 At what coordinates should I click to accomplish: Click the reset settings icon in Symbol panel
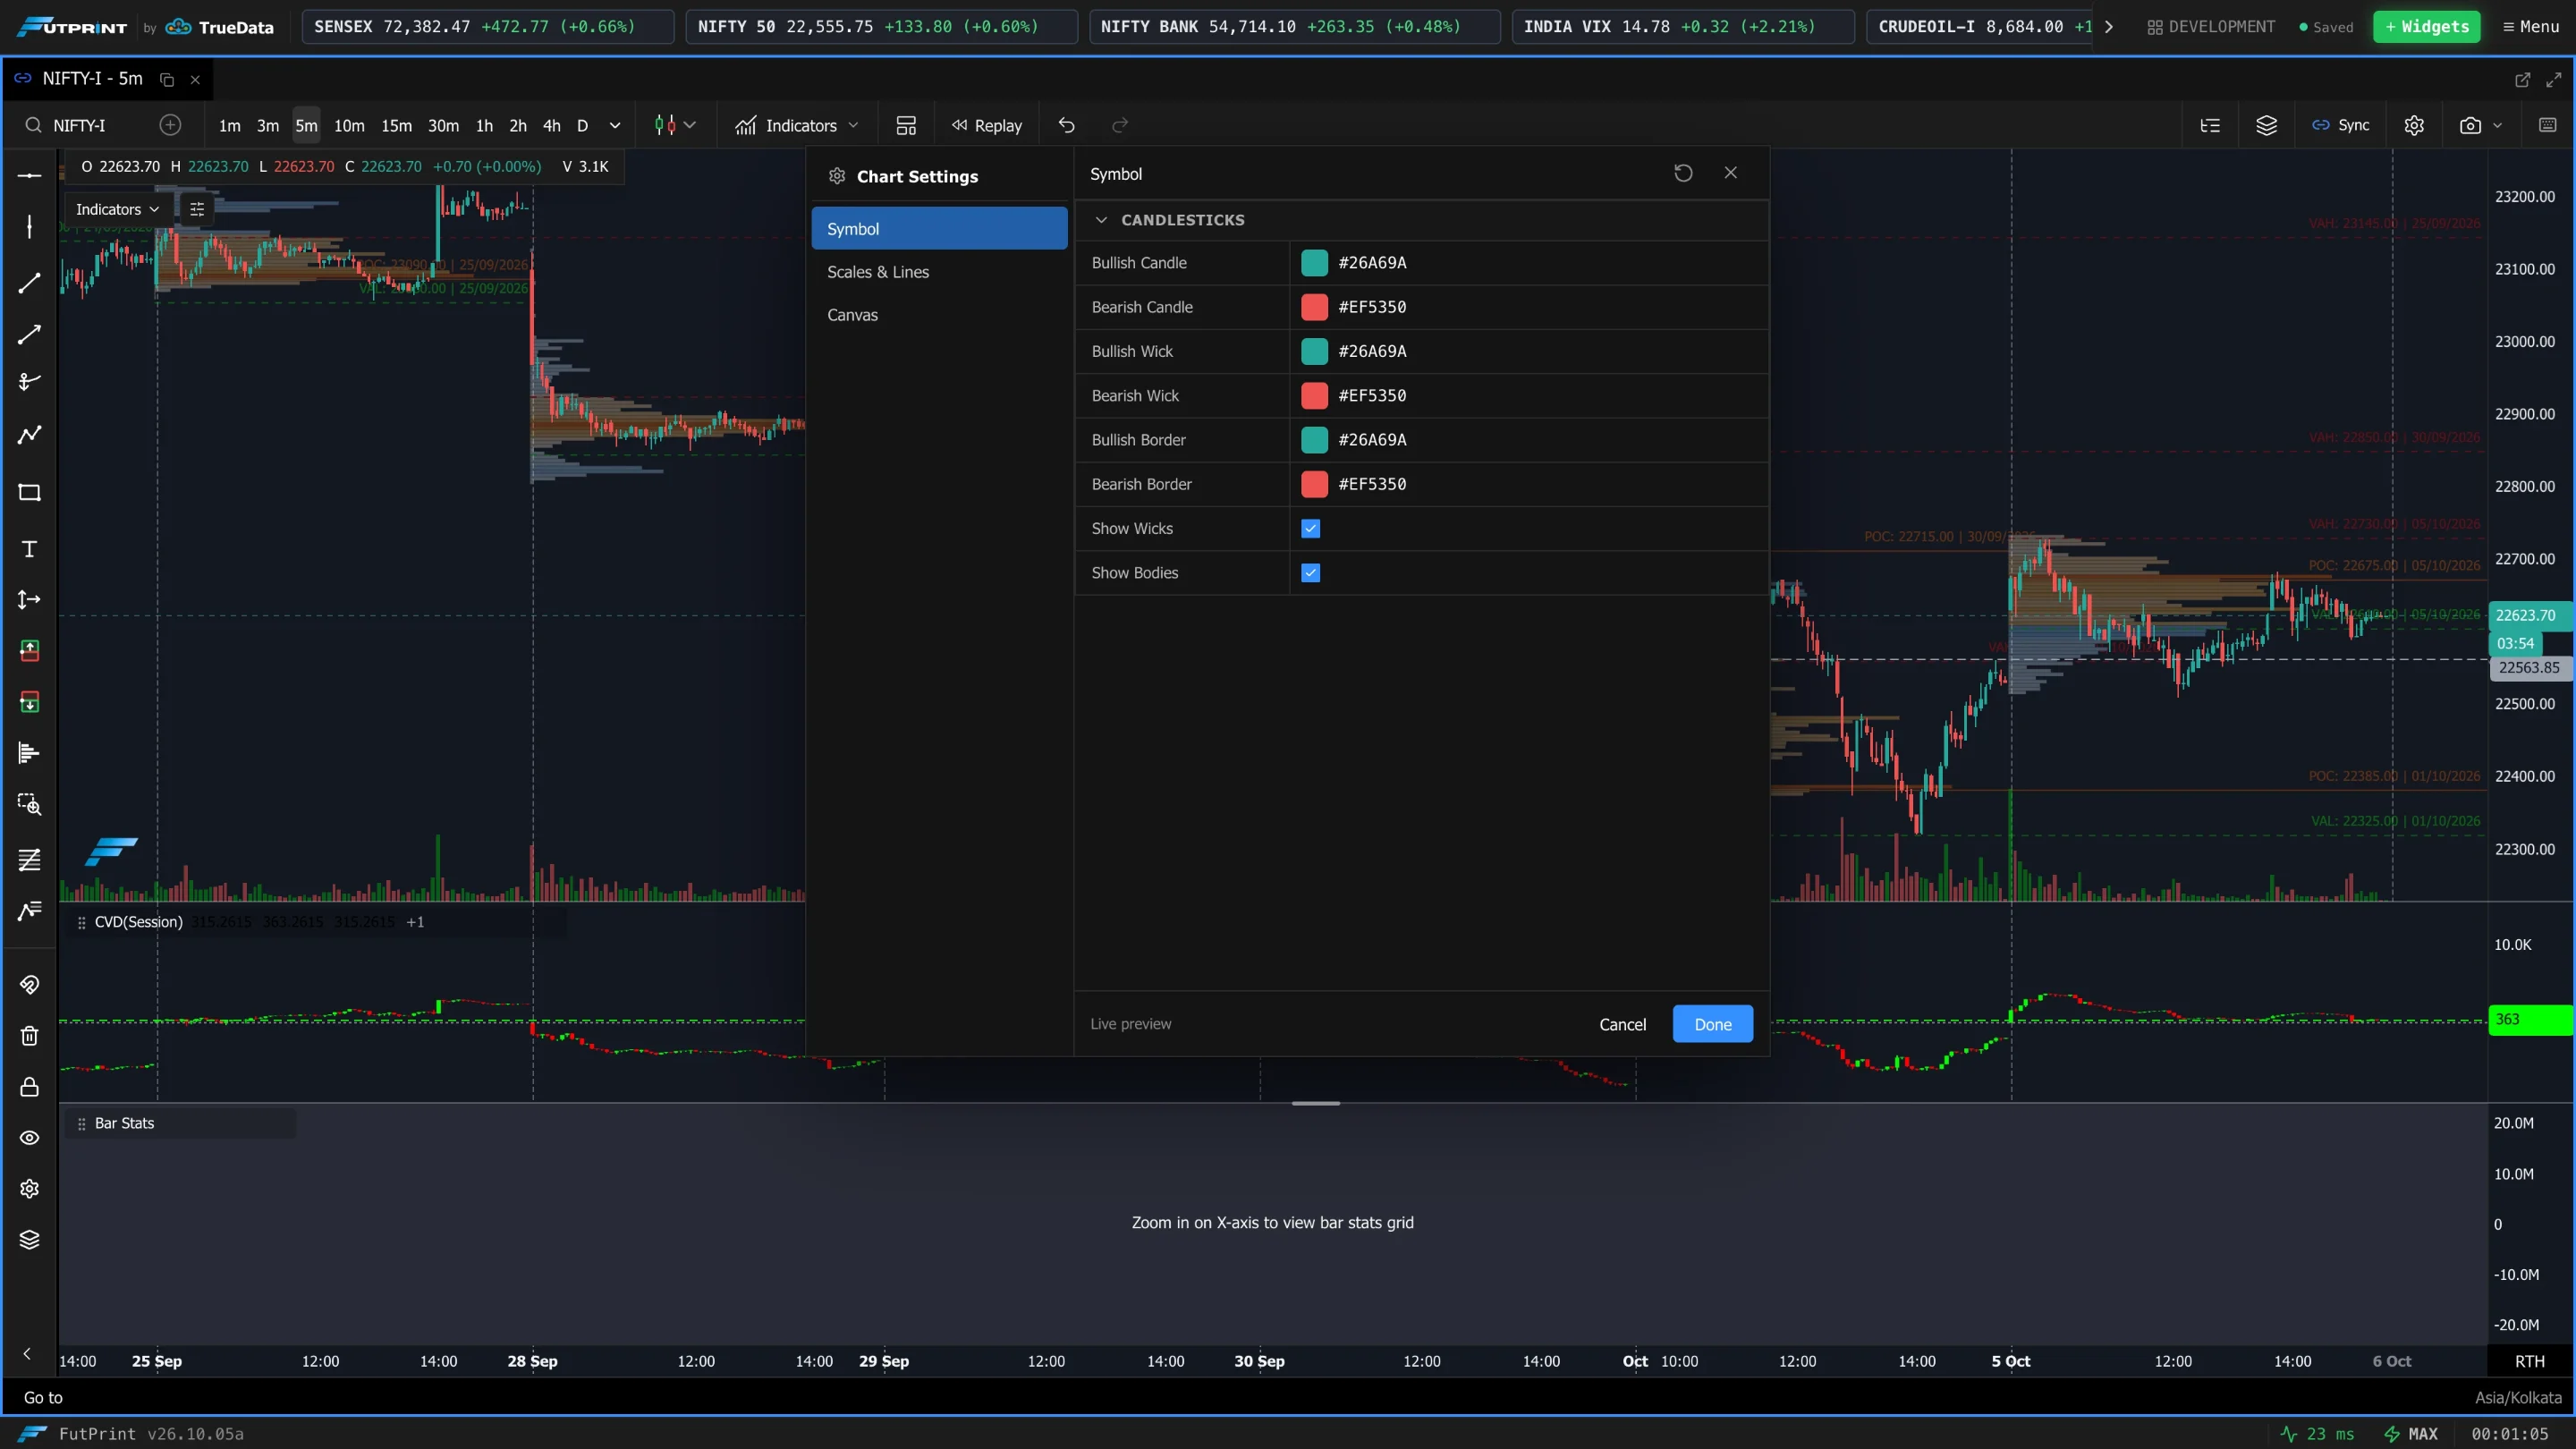point(1683,173)
